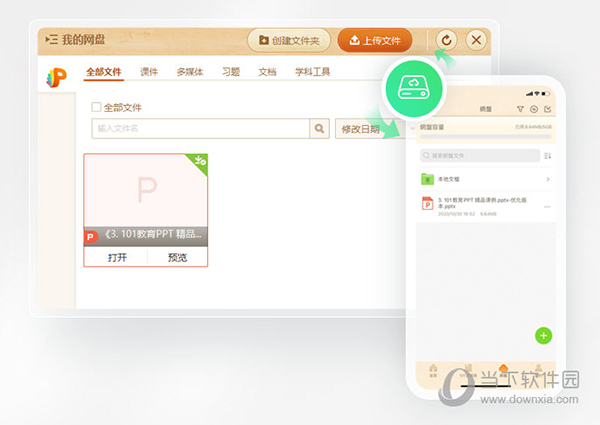
Task: Click the 101 PPT logo icon
Action: tap(57, 77)
